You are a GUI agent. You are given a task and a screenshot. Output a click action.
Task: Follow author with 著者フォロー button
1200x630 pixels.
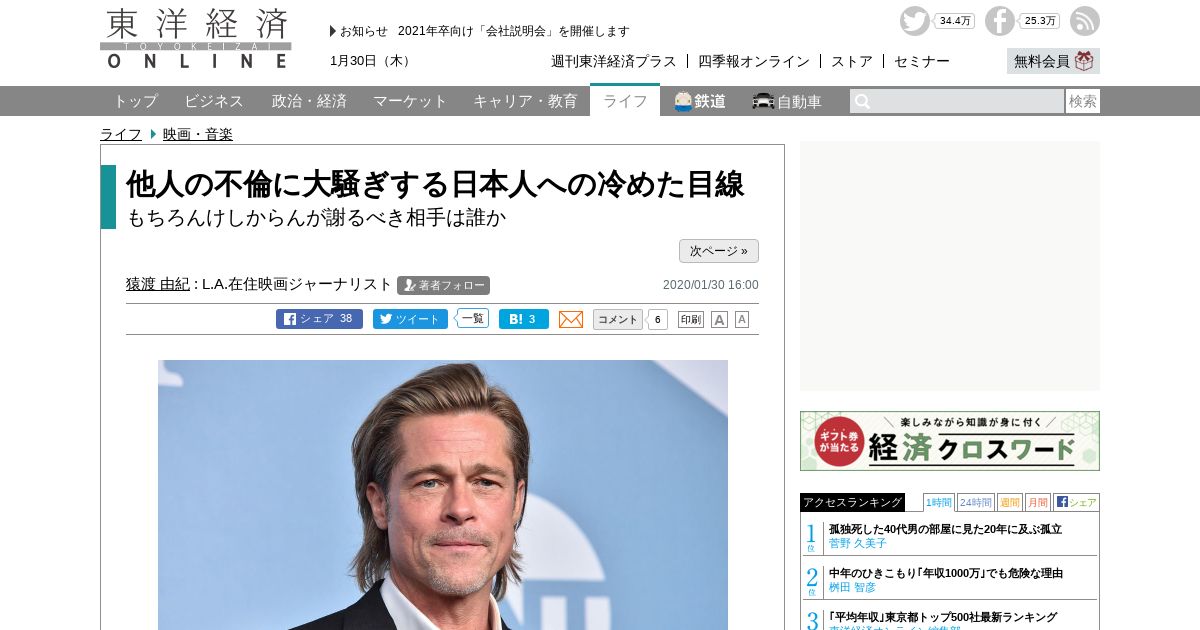pos(443,285)
